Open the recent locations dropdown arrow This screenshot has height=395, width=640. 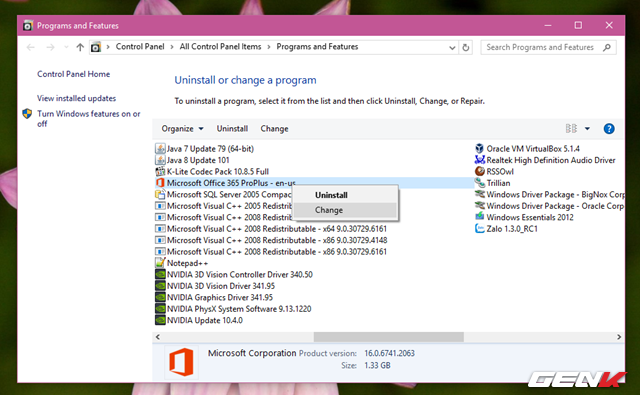click(66, 47)
